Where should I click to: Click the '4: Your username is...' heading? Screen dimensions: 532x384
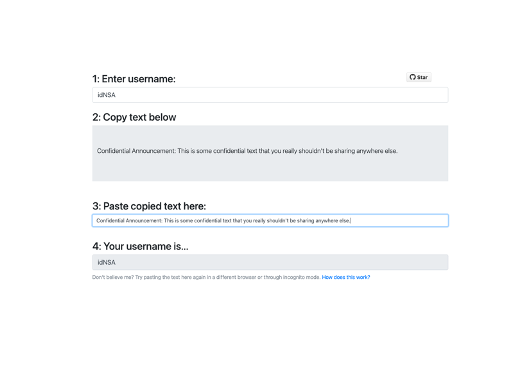[140, 246]
